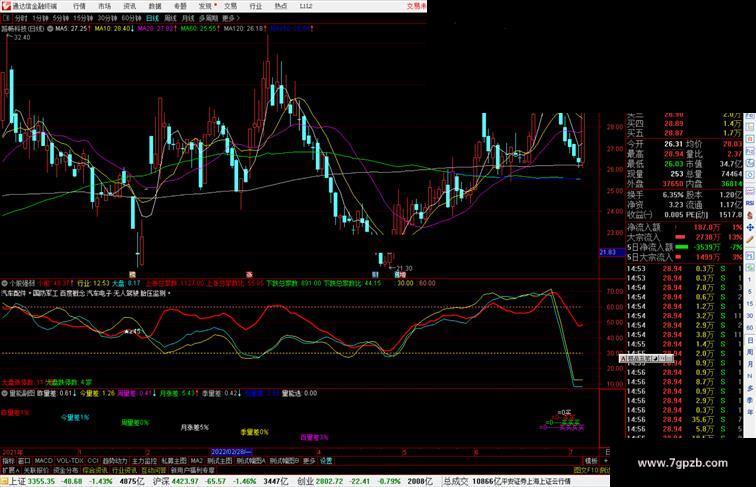The height and width of the screenshot is (487, 756).
Task: Click the 沪深 index in status bar
Action: [161, 481]
